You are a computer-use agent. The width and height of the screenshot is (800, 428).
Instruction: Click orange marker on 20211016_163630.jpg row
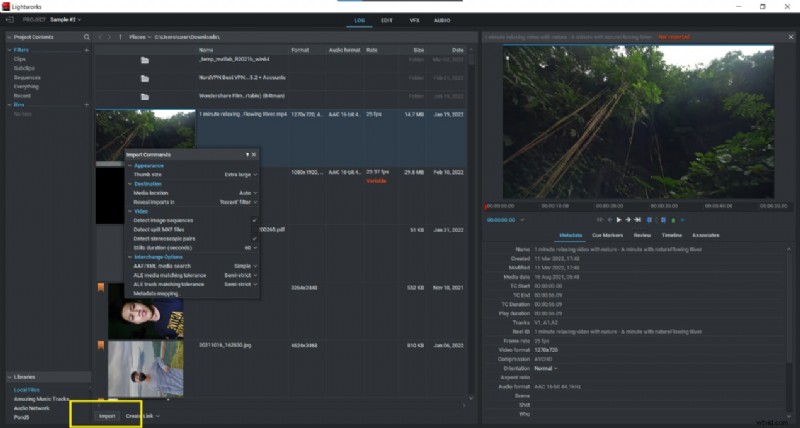point(101,345)
